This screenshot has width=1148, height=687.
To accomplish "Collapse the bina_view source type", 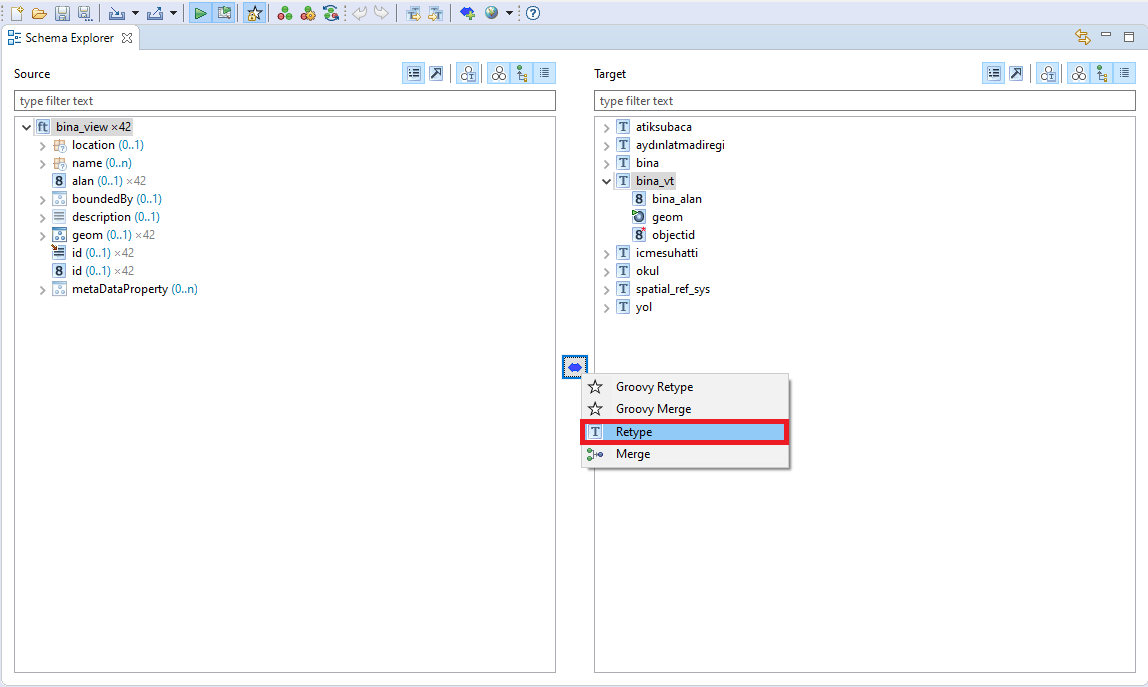I will (x=26, y=127).
